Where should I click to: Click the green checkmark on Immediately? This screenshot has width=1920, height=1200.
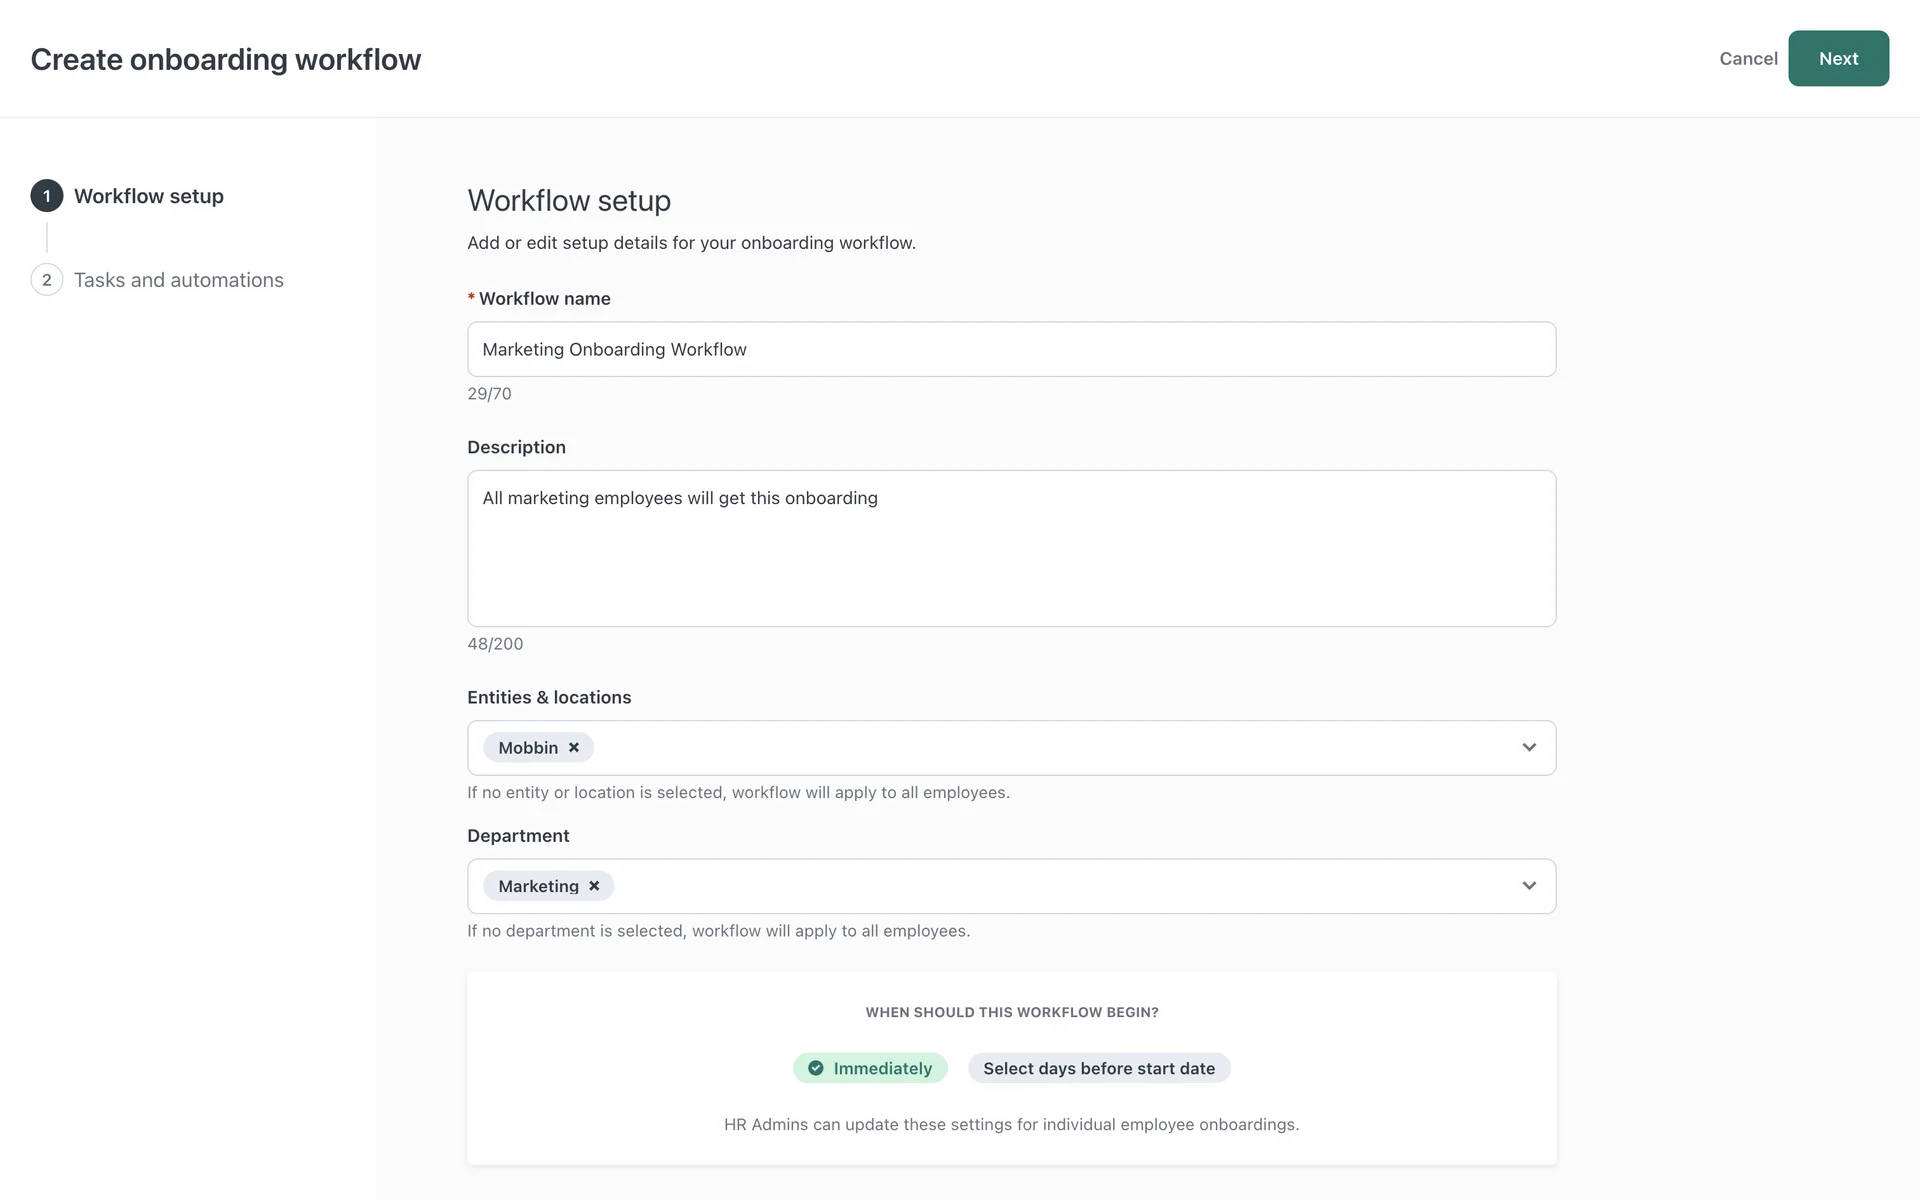[x=816, y=1068]
